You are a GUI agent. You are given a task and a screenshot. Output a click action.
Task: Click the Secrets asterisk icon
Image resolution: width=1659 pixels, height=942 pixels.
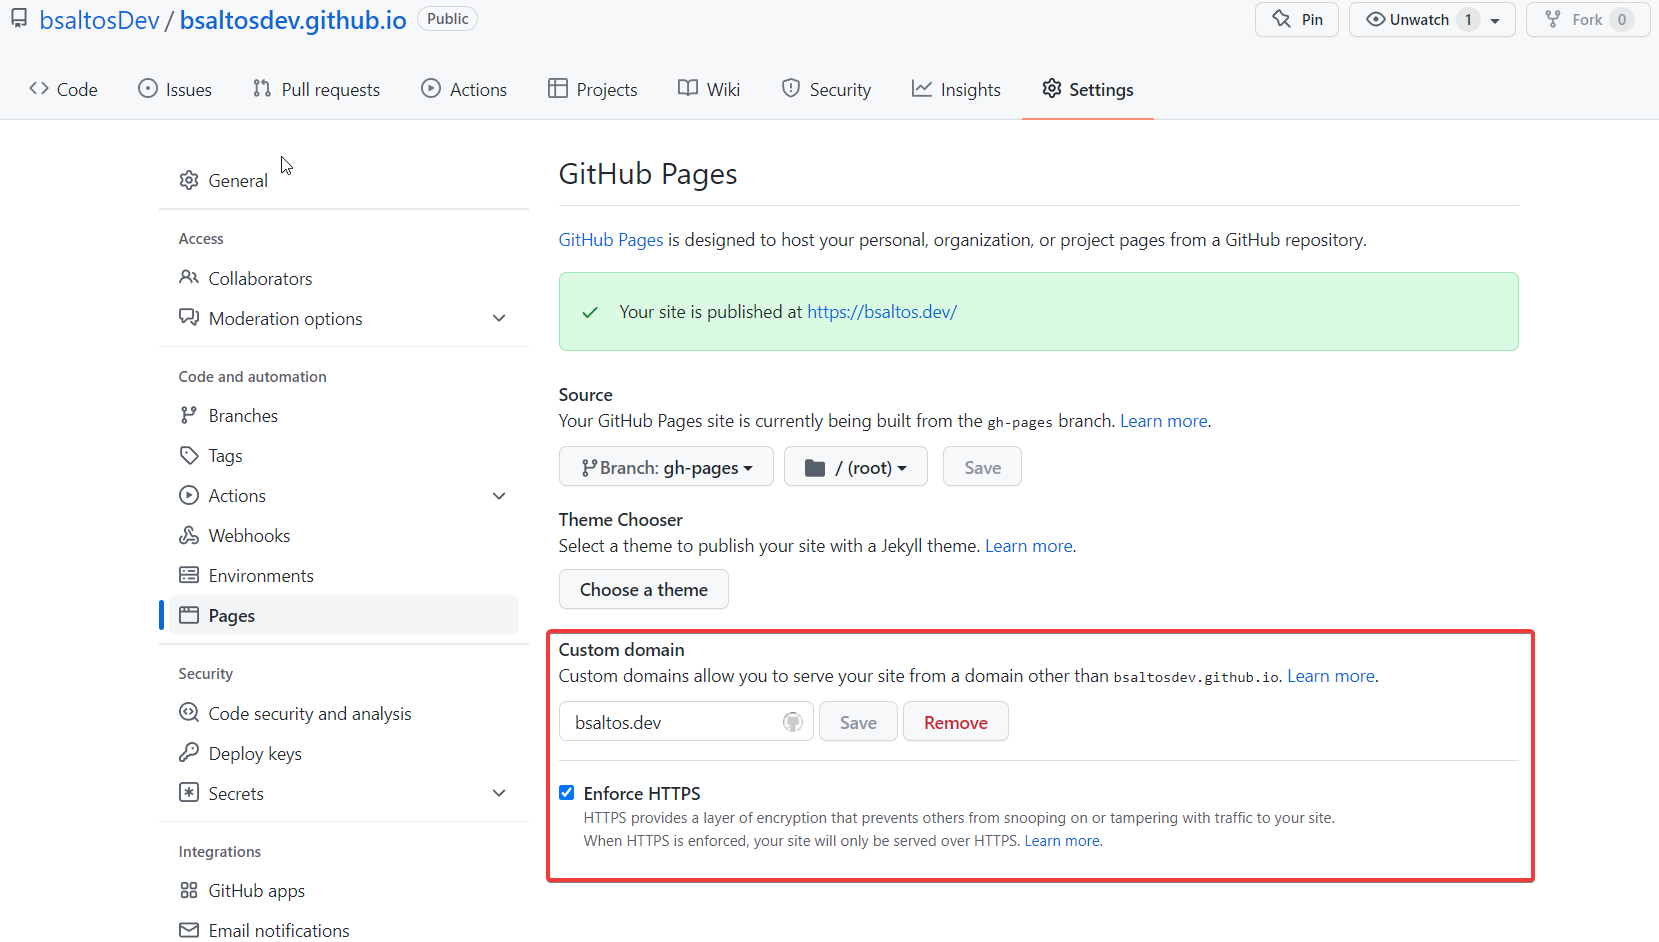(189, 792)
